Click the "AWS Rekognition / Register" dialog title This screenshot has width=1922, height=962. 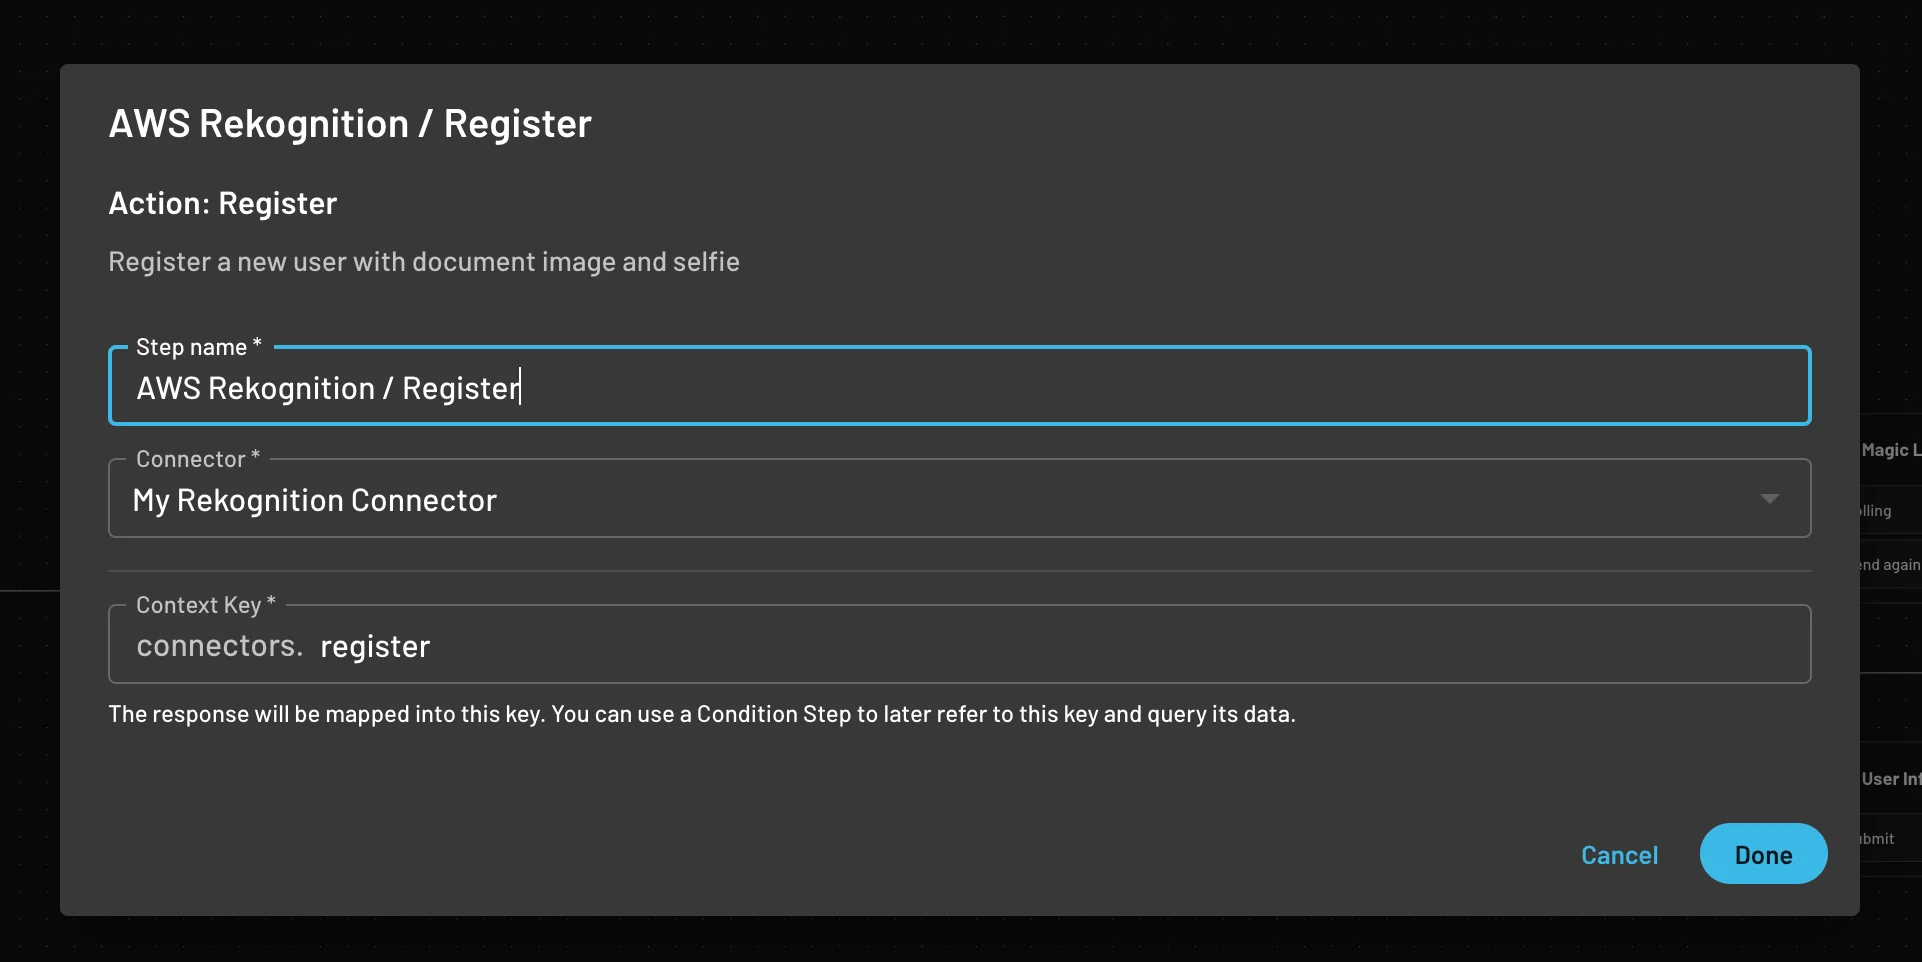pos(350,122)
